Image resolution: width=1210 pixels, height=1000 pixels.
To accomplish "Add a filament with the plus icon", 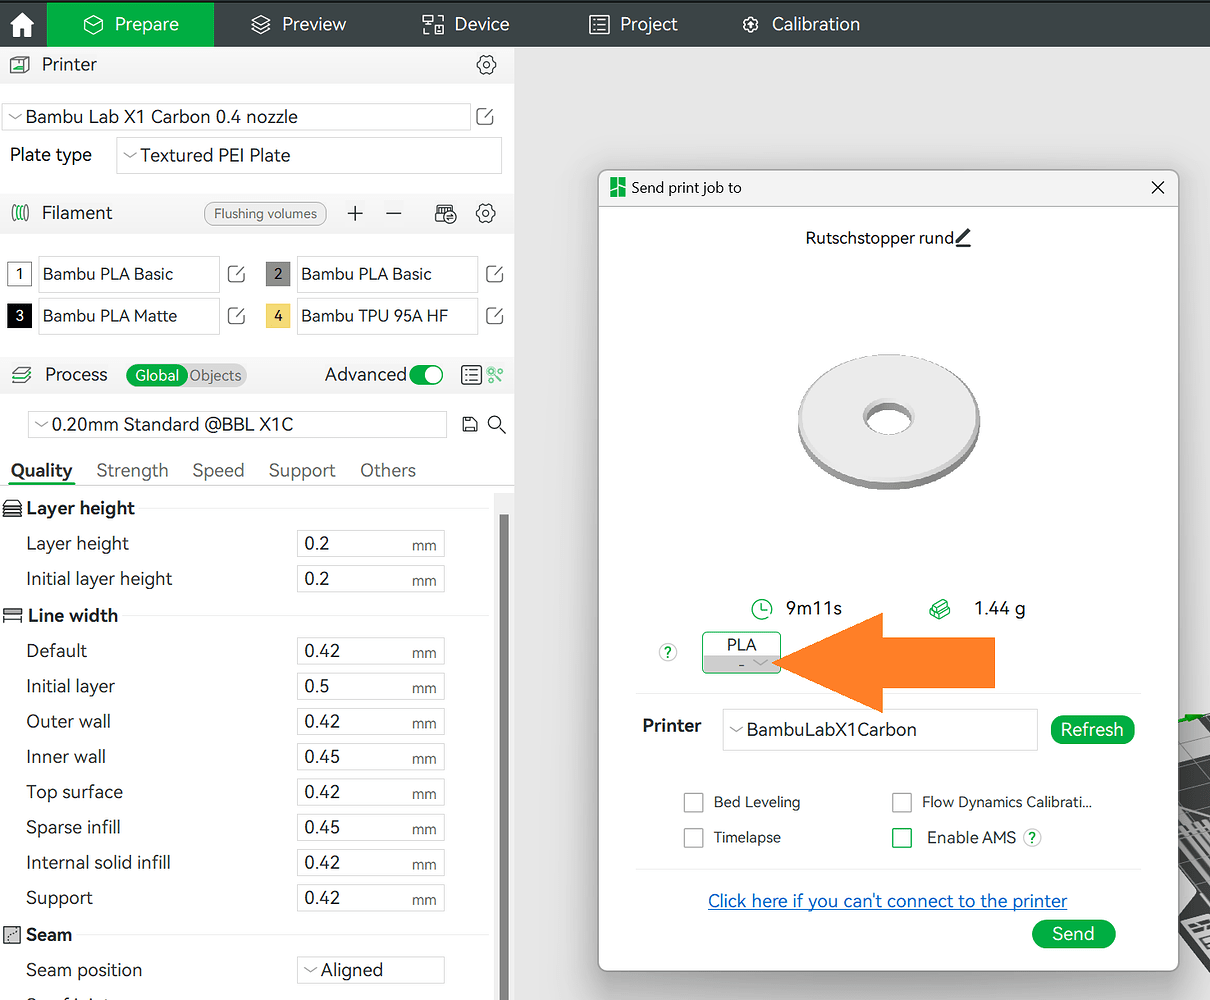I will click(355, 213).
